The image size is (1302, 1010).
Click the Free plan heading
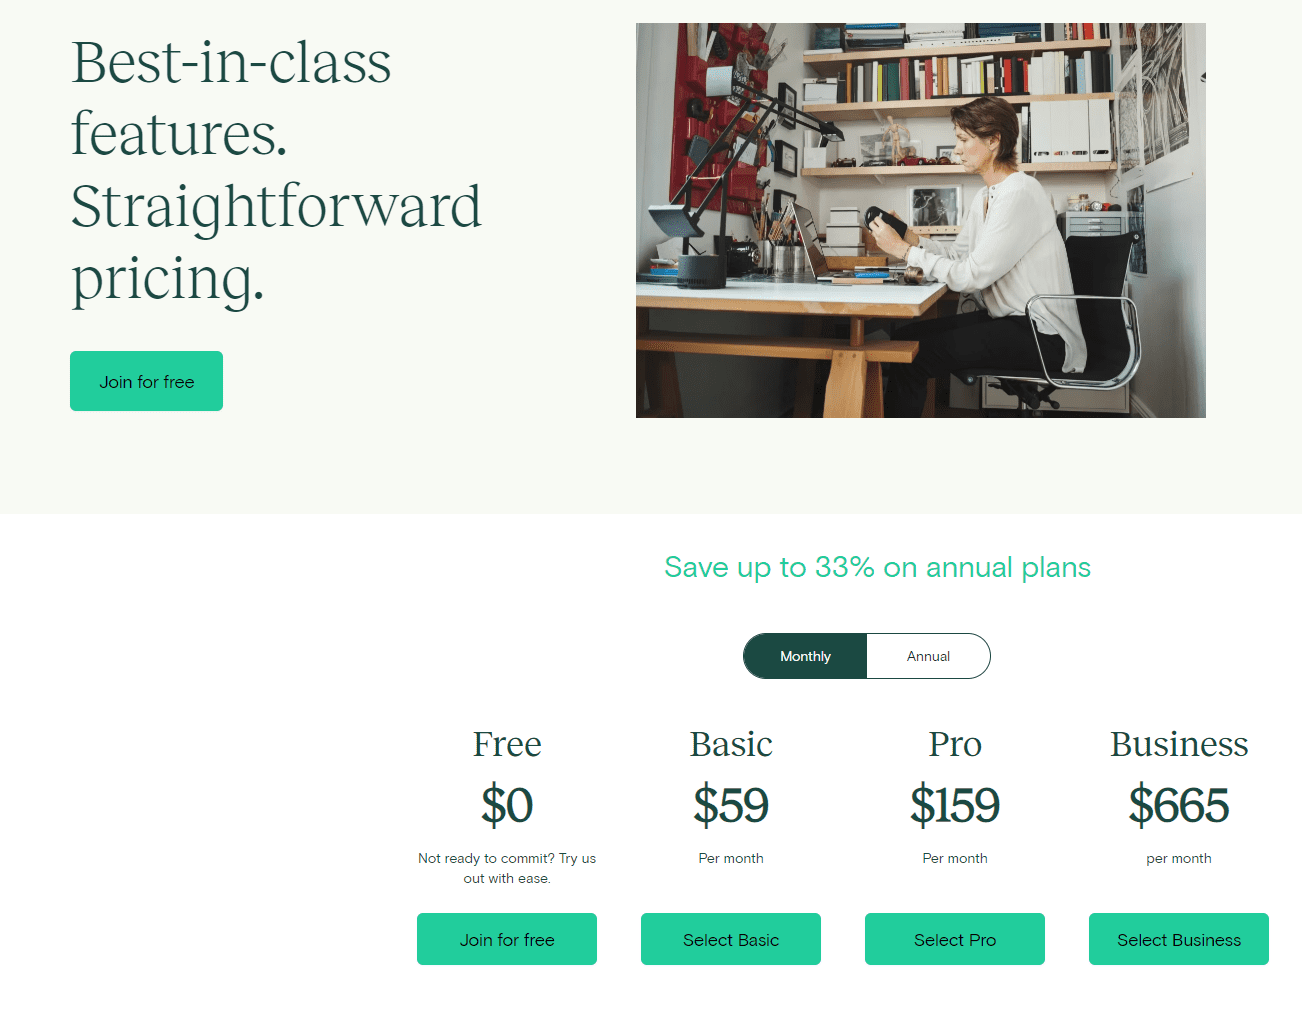507,744
